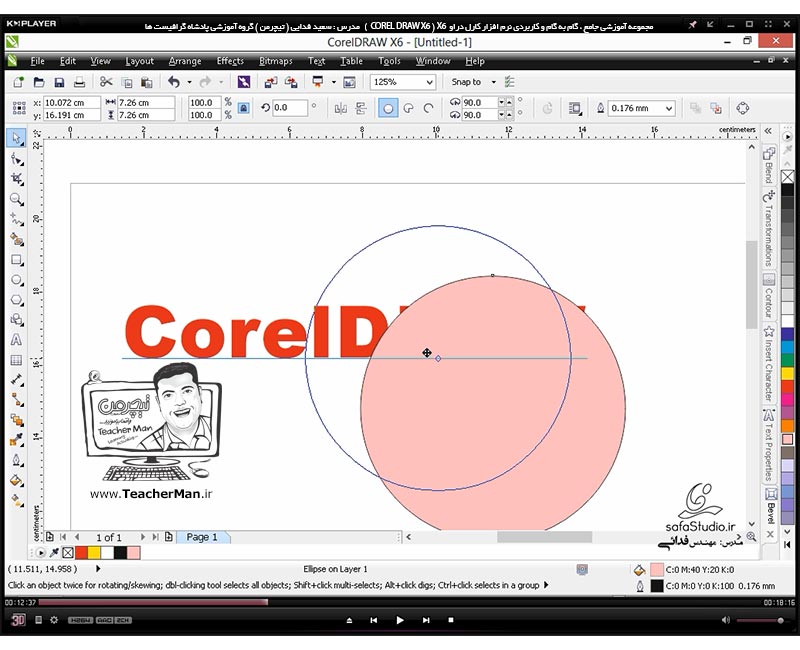Open the Undo history dropdown arrow
800x650 pixels.
tap(189, 82)
